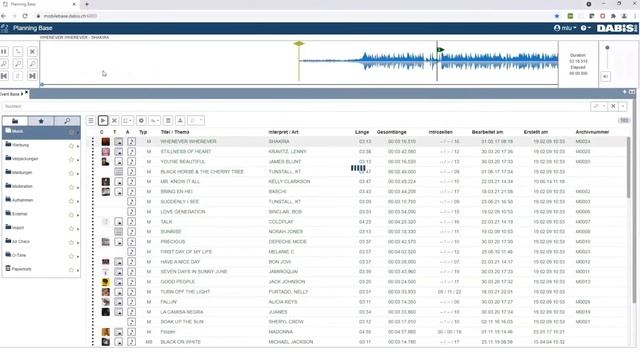Open the list menu icon in table toolbar
The width and height of the screenshot is (640, 360).
[x=91, y=120]
